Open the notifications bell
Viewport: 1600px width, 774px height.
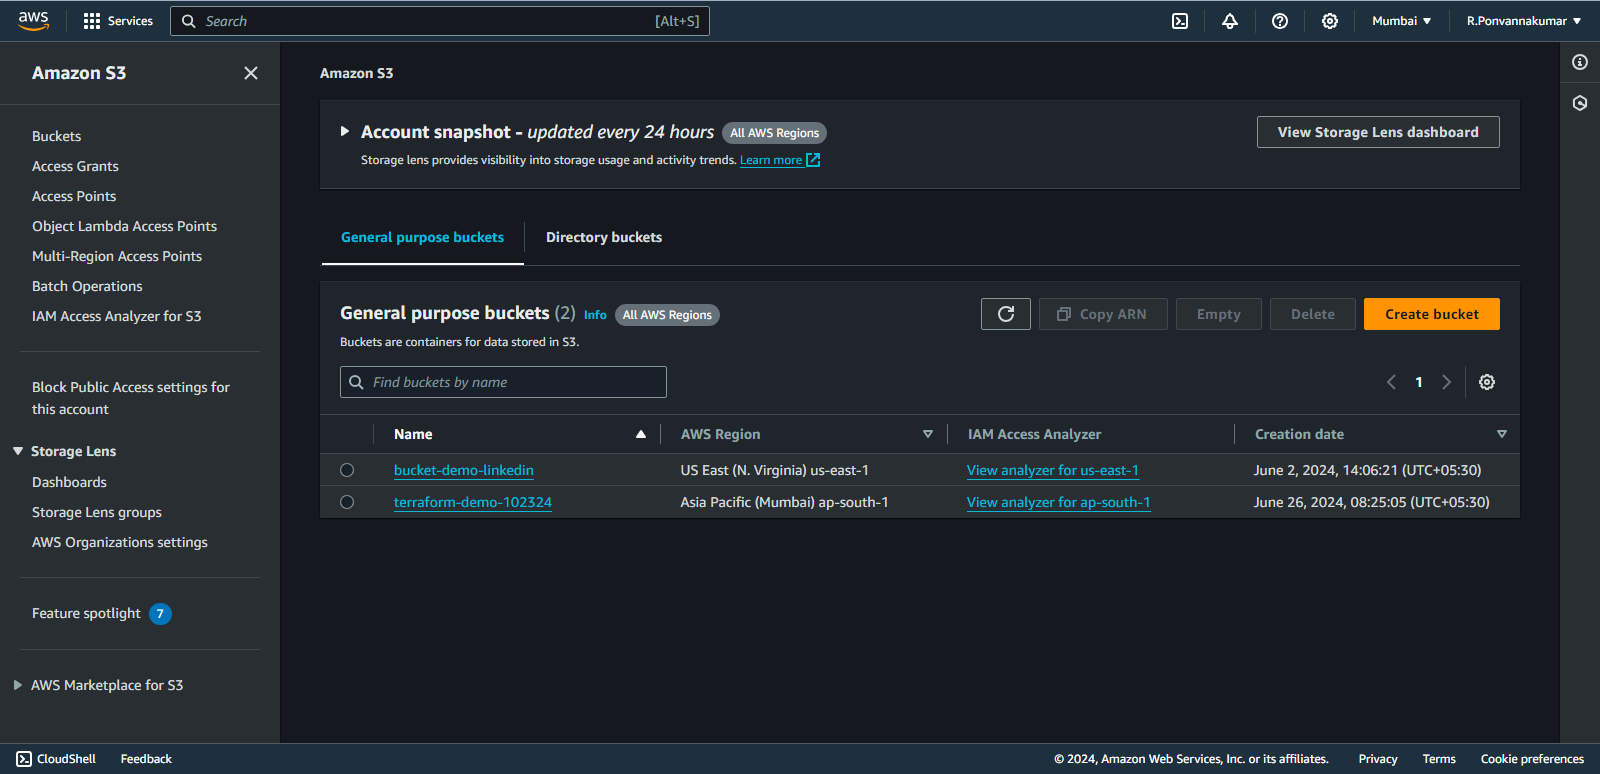click(x=1230, y=21)
